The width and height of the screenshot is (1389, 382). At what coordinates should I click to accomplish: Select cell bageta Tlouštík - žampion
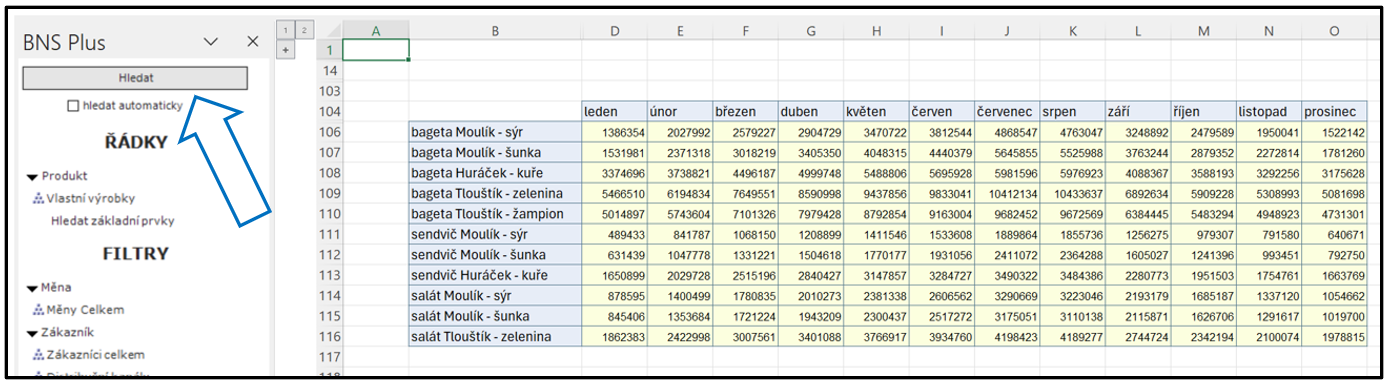pyautogui.click(x=495, y=214)
